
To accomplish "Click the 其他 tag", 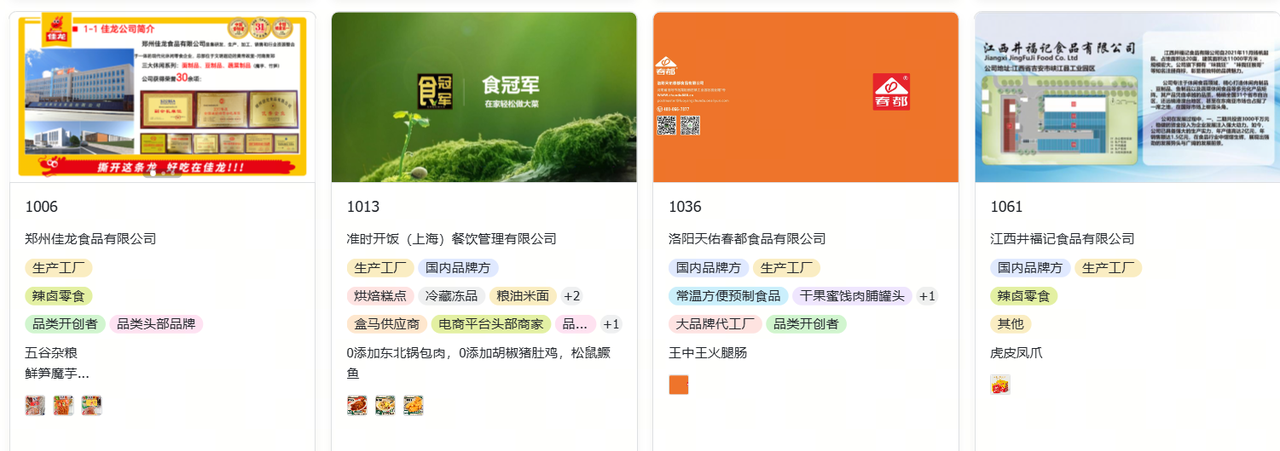I will pyautogui.click(x=1011, y=324).
